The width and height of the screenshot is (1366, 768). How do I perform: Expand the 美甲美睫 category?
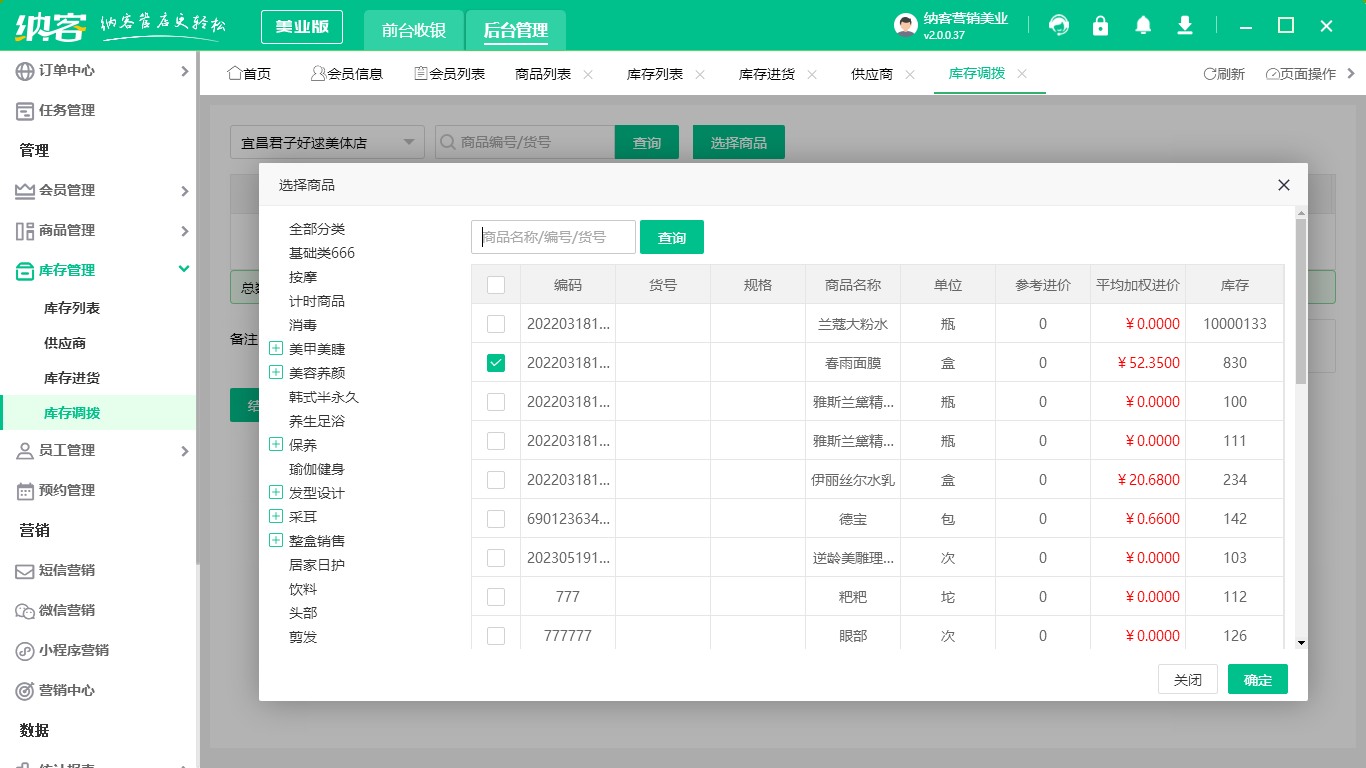[275, 348]
